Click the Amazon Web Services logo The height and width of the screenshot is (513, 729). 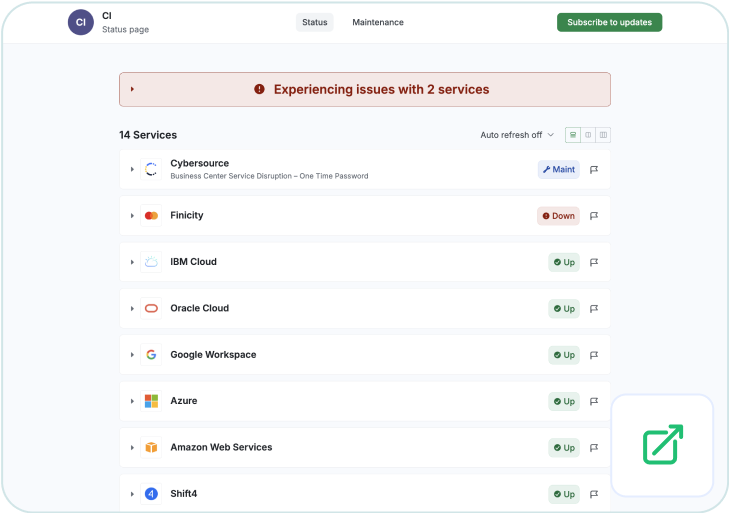pyautogui.click(x=151, y=447)
